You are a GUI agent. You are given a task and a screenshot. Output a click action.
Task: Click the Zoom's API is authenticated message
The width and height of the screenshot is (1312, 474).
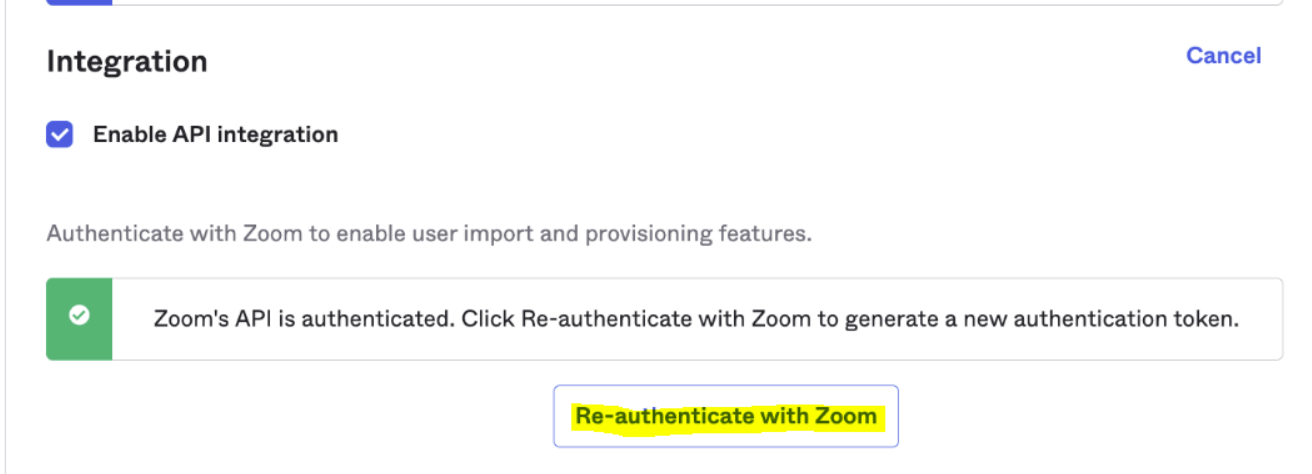tap(696, 320)
